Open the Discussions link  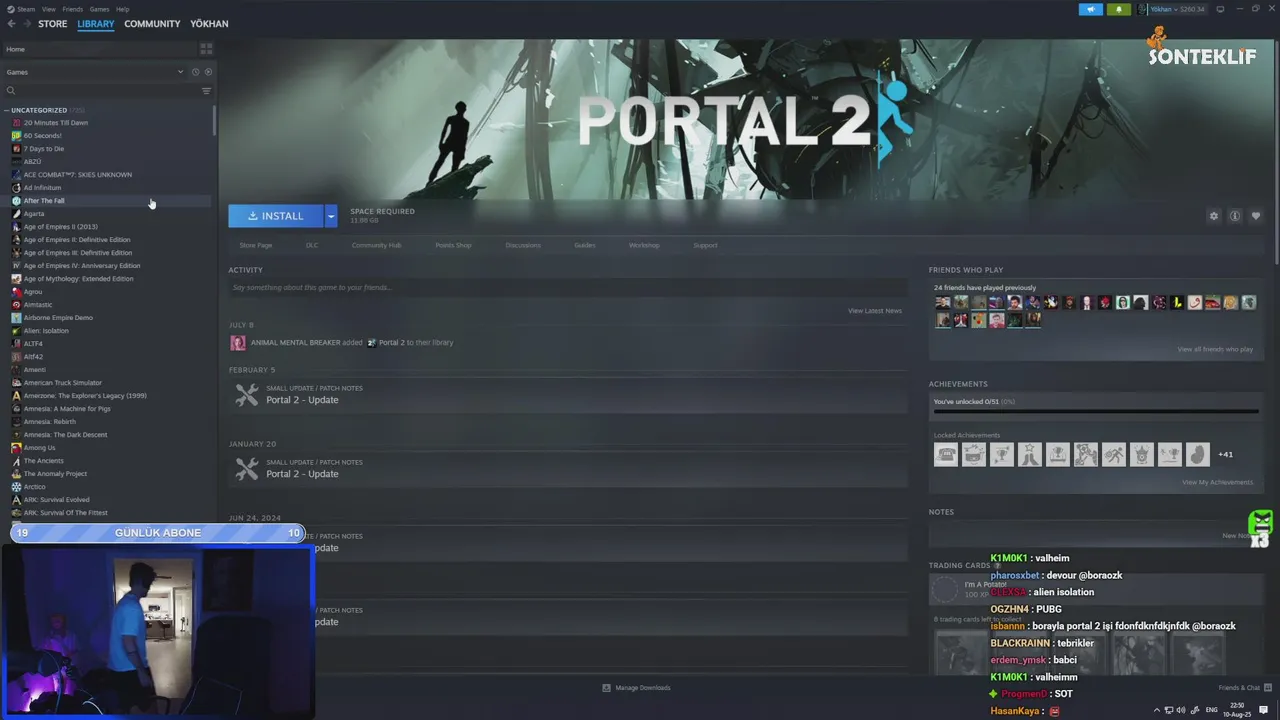[523, 245]
